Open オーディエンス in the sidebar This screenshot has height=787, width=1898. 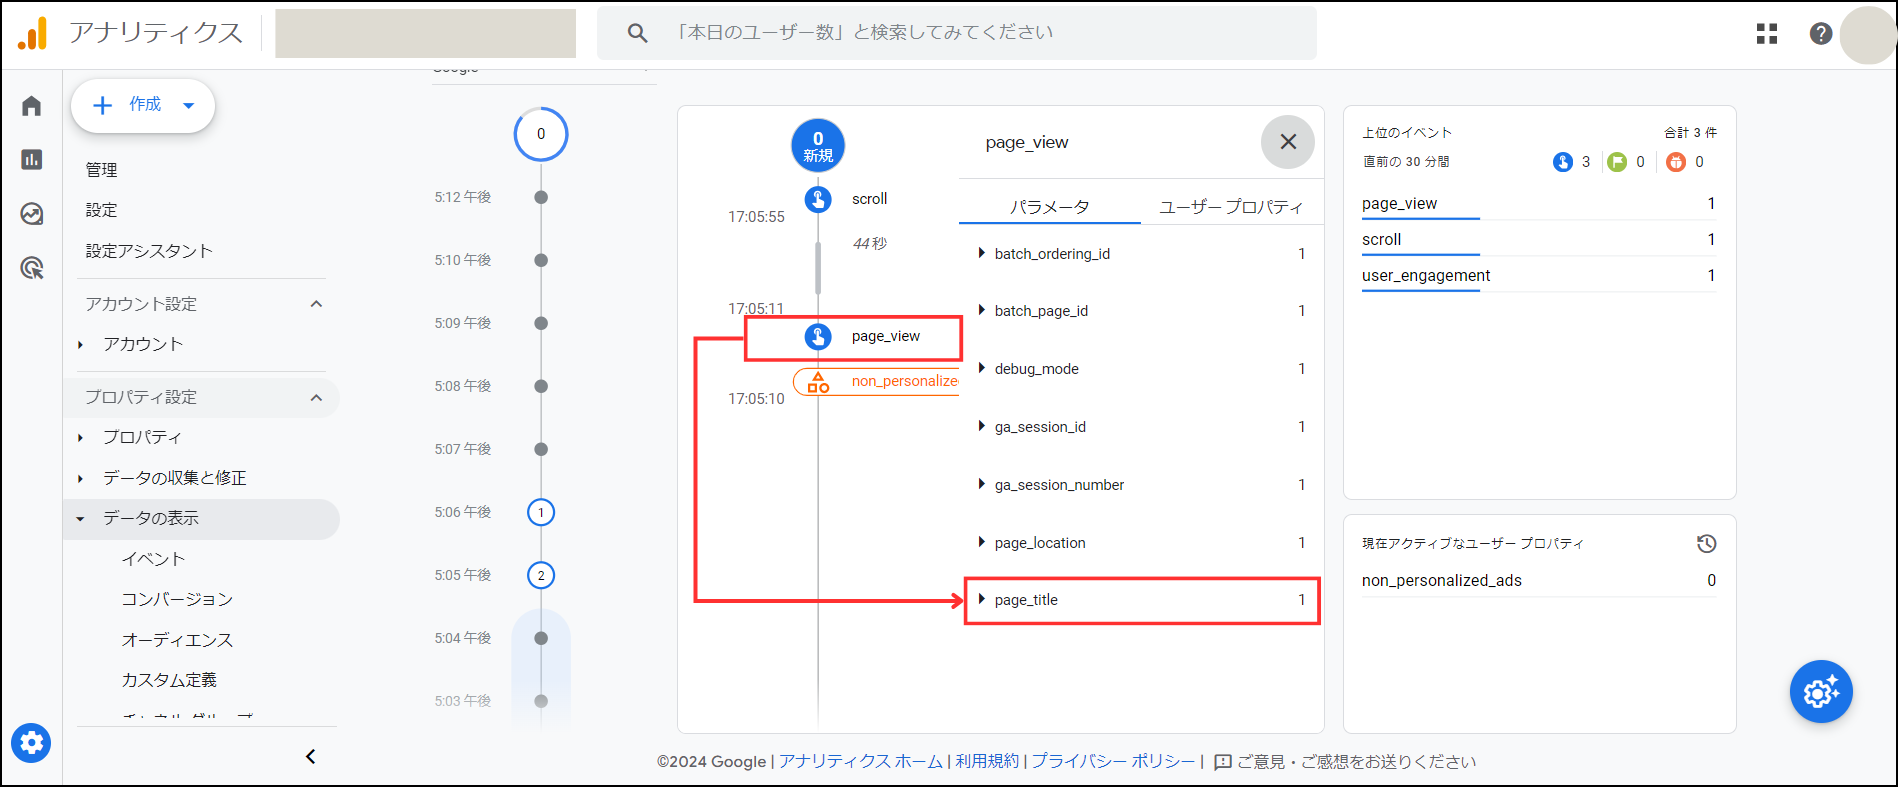click(177, 640)
